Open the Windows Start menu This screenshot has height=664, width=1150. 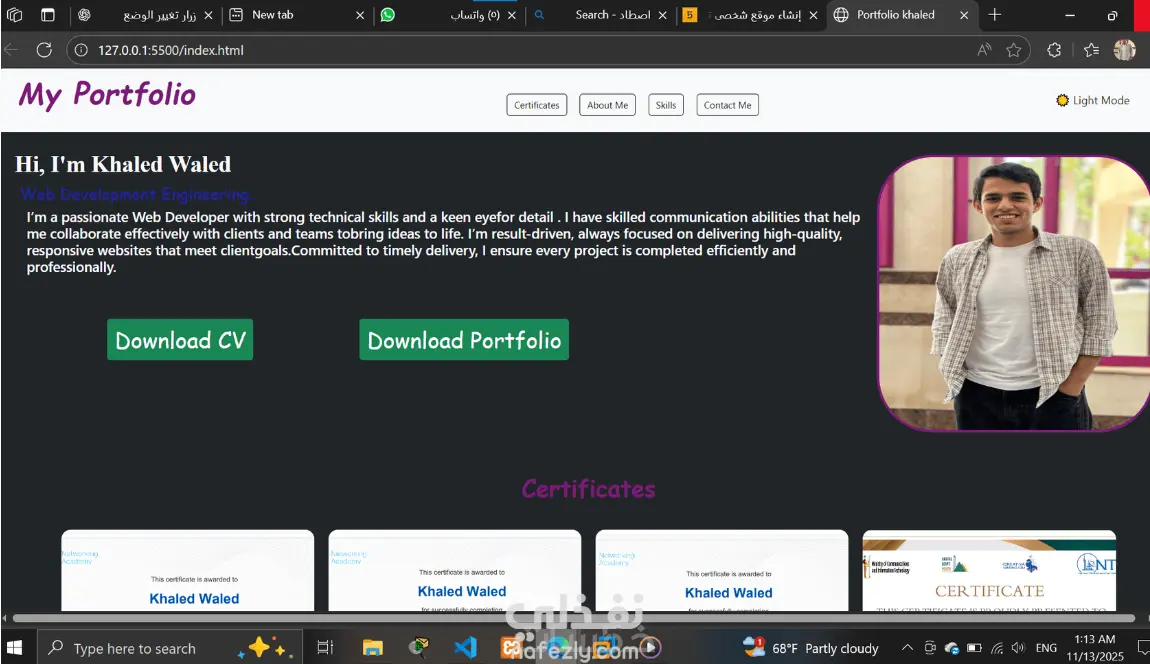[x=15, y=648]
